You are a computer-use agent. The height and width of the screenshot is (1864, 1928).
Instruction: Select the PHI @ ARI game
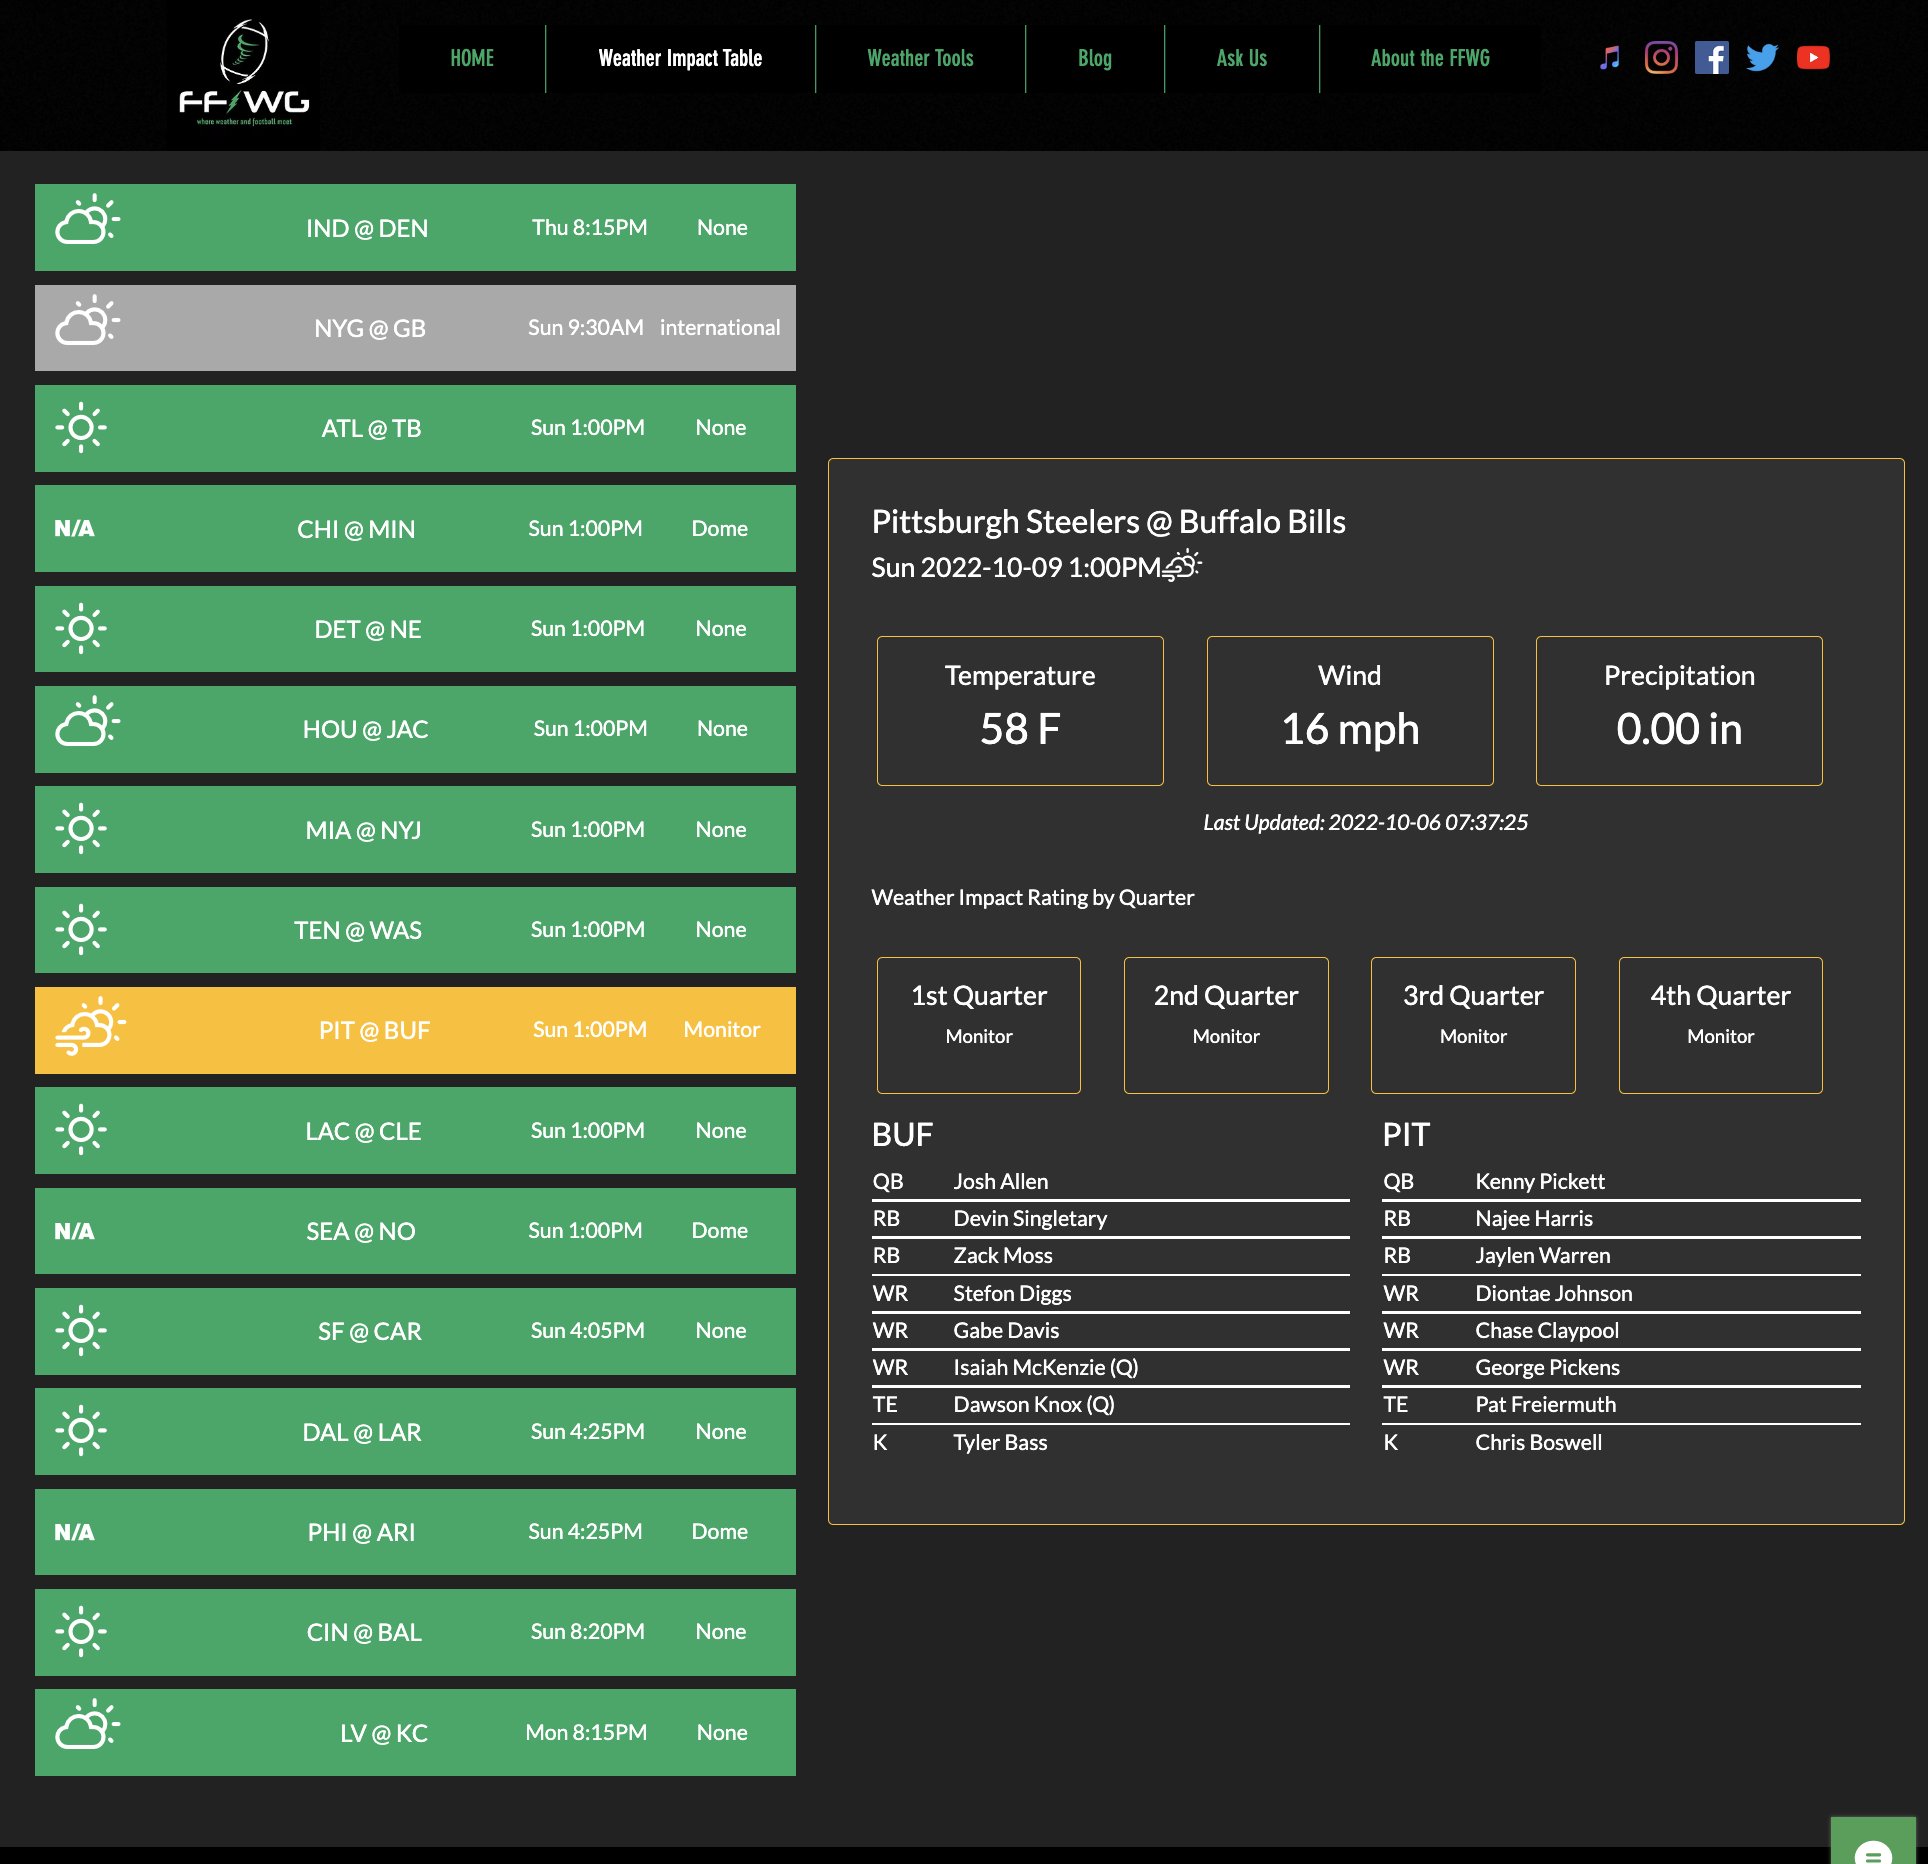click(x=415, y=1531)
